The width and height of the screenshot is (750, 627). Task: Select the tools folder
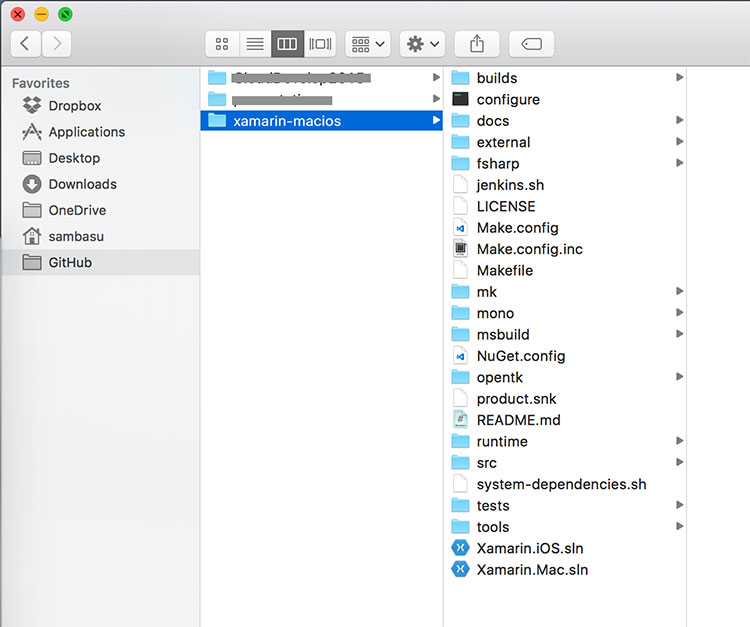click(565, 527)
